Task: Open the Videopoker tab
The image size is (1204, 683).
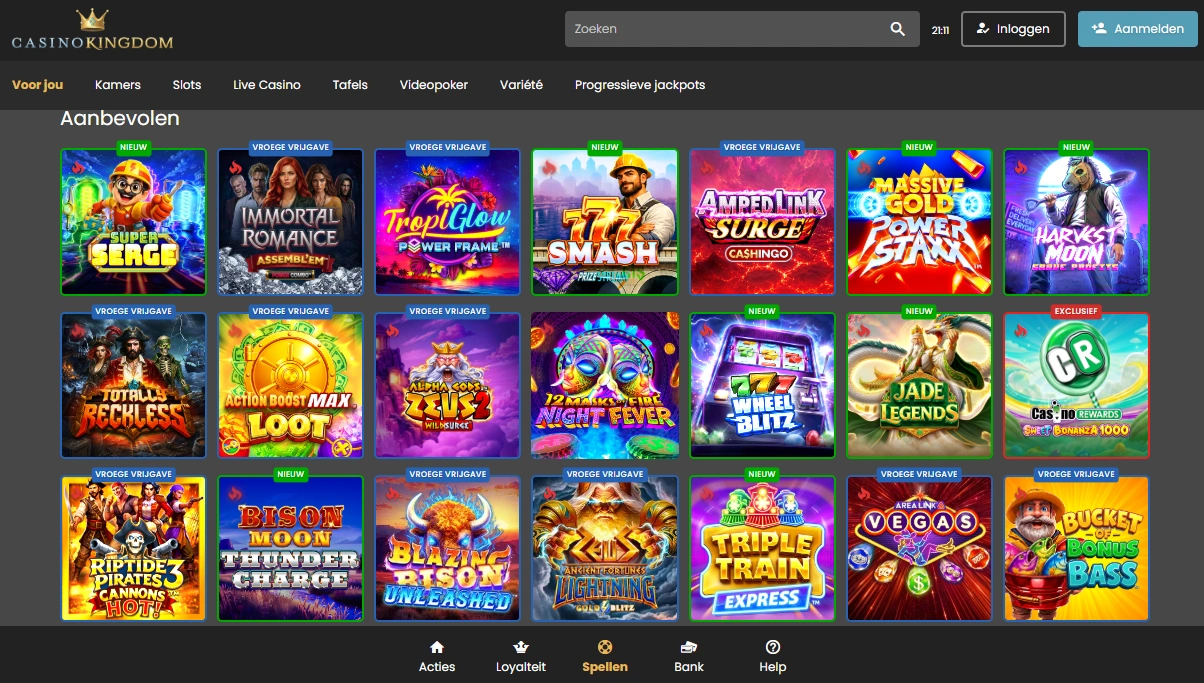Action: 434,85
